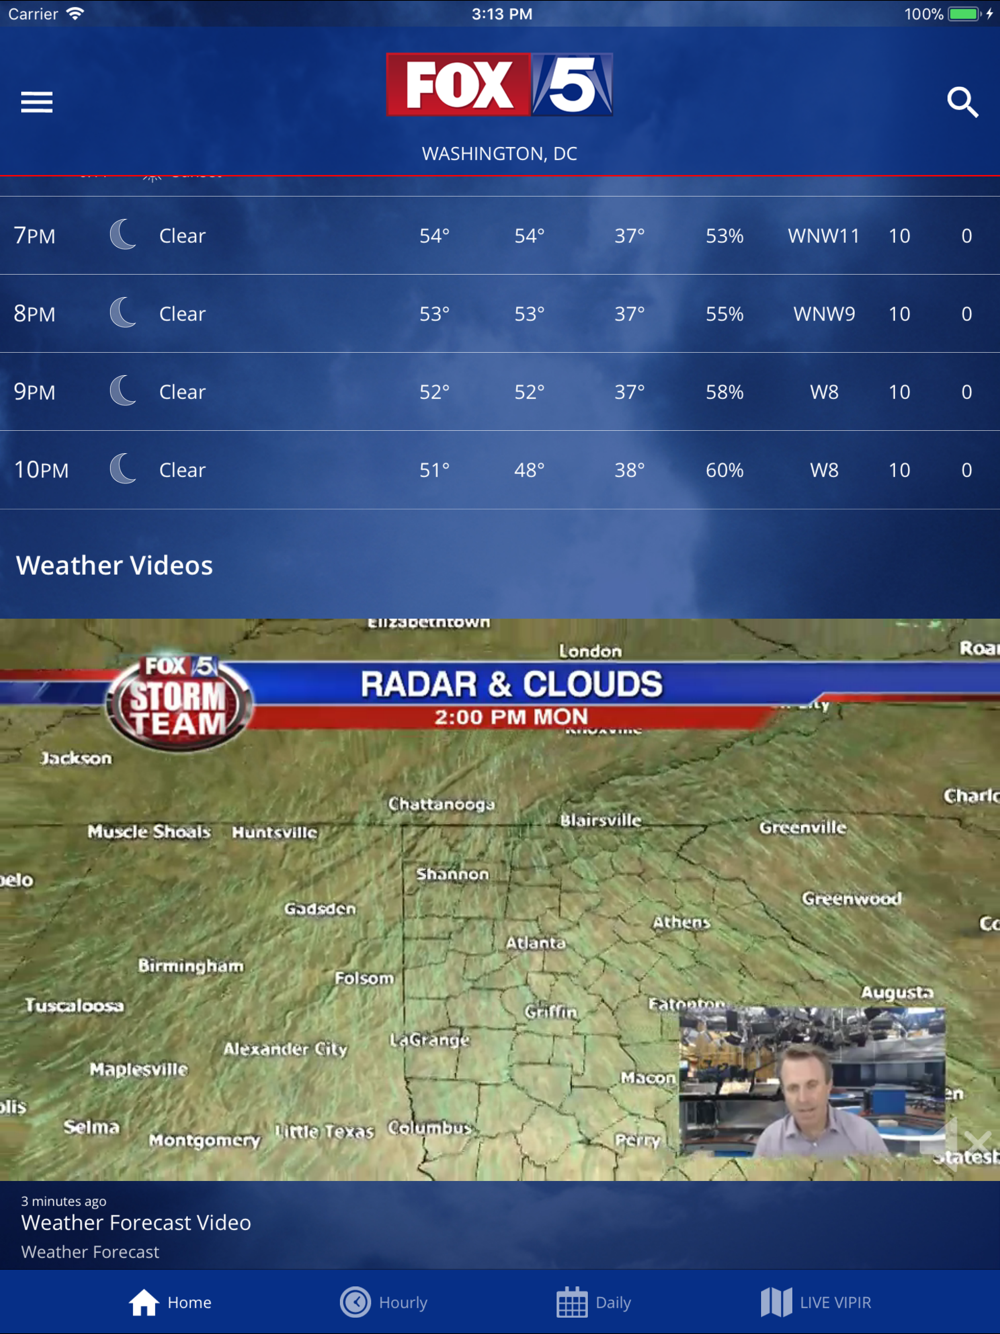Tap the battery status icon
The width and height of the screenshot is (1000, 1334).
point(965,14)
